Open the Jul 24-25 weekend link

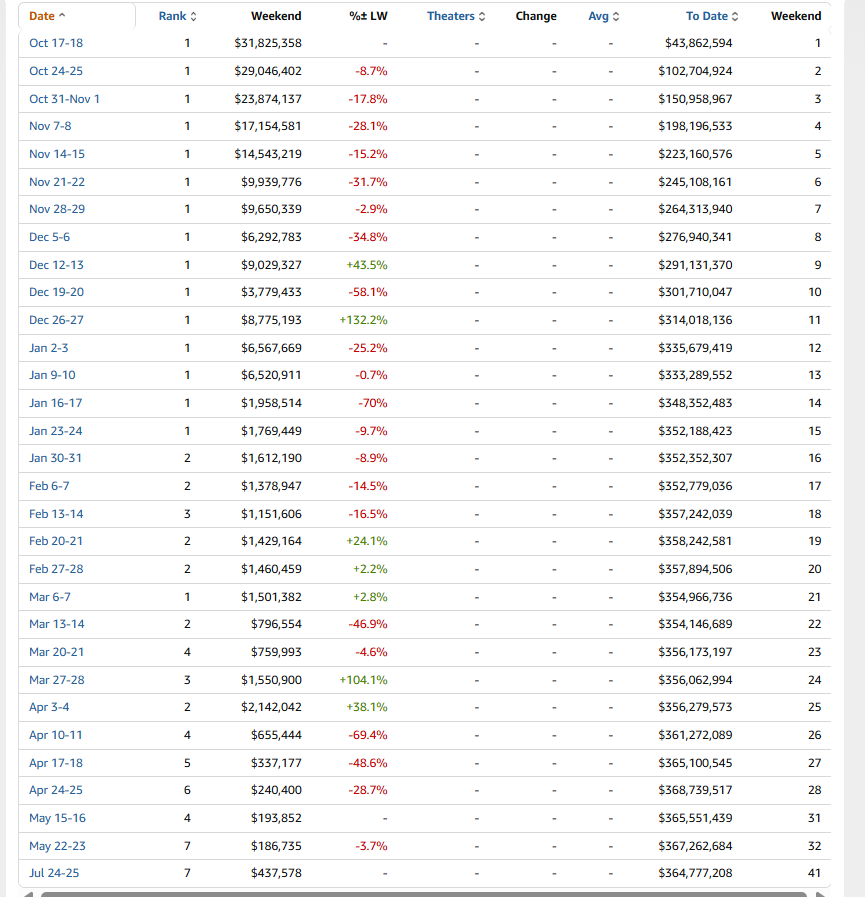click(54, 872)
